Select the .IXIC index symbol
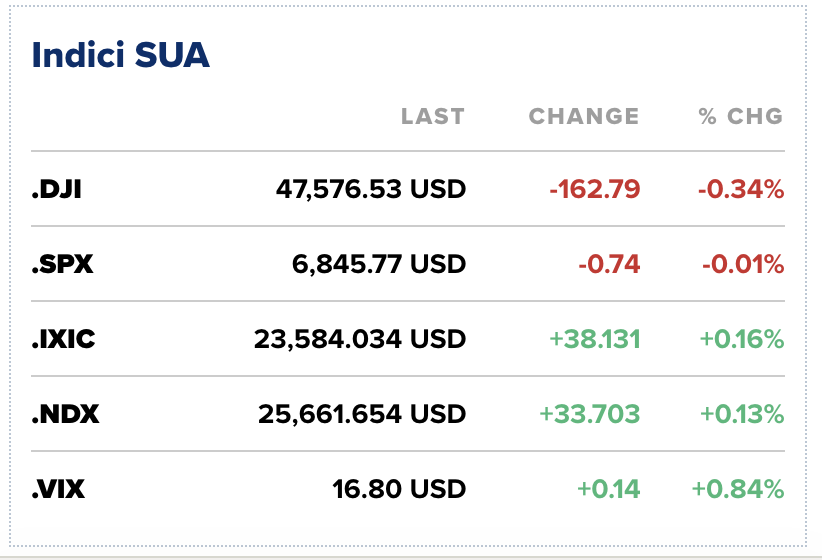Image resolution: width=822 pixels, height=560 pixels. pos(63,339)
